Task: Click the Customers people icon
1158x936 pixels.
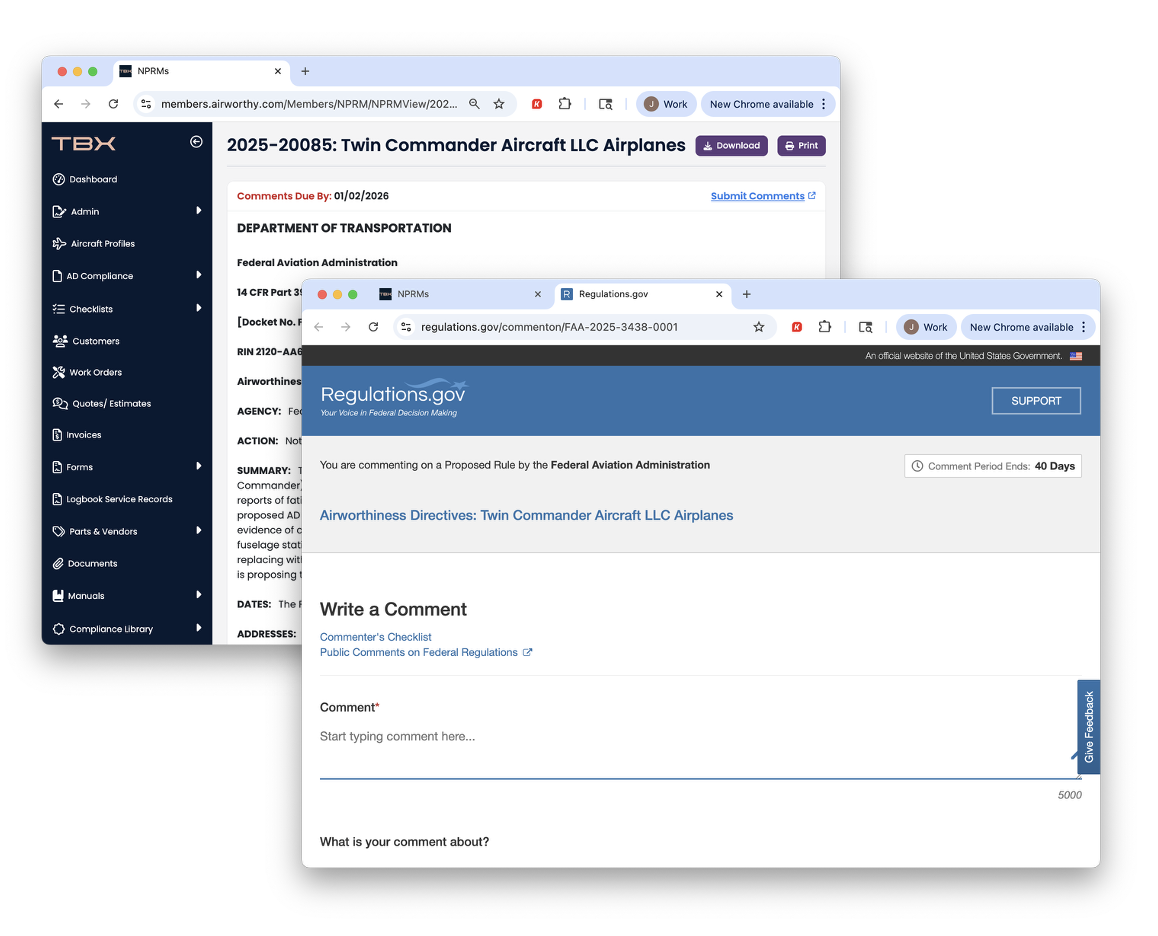Action: 60,341
